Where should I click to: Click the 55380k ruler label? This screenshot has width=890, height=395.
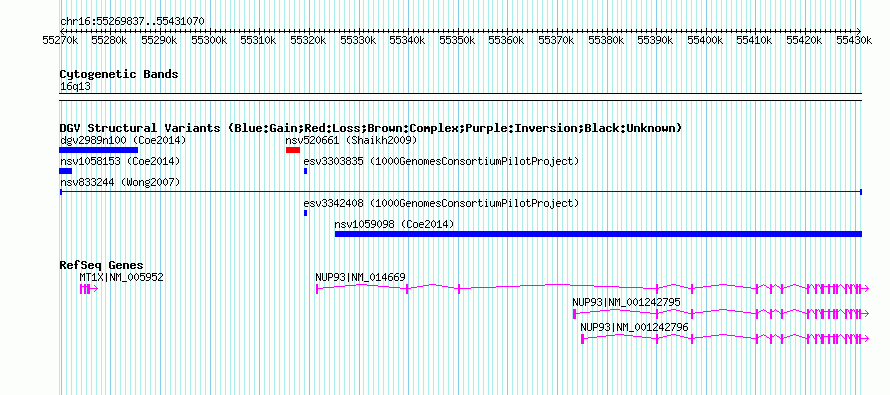point(606,40)
